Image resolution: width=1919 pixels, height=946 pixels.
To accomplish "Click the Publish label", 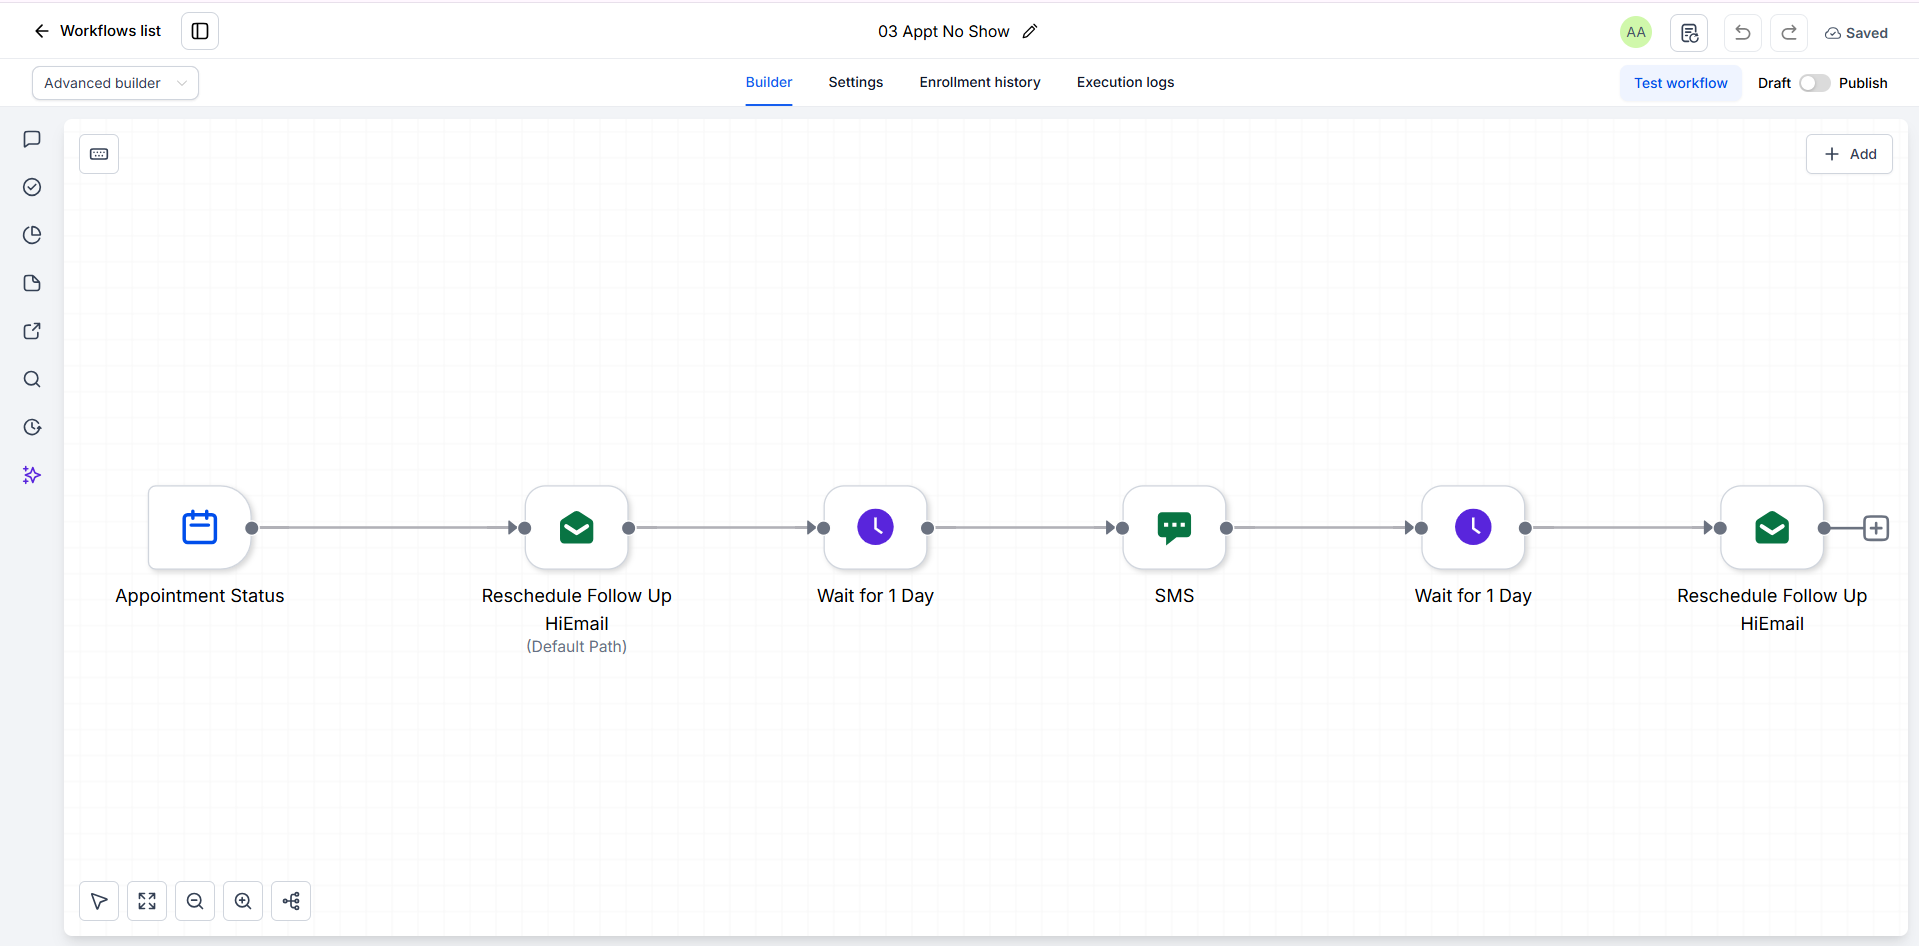I will [x=1863, y=83].
